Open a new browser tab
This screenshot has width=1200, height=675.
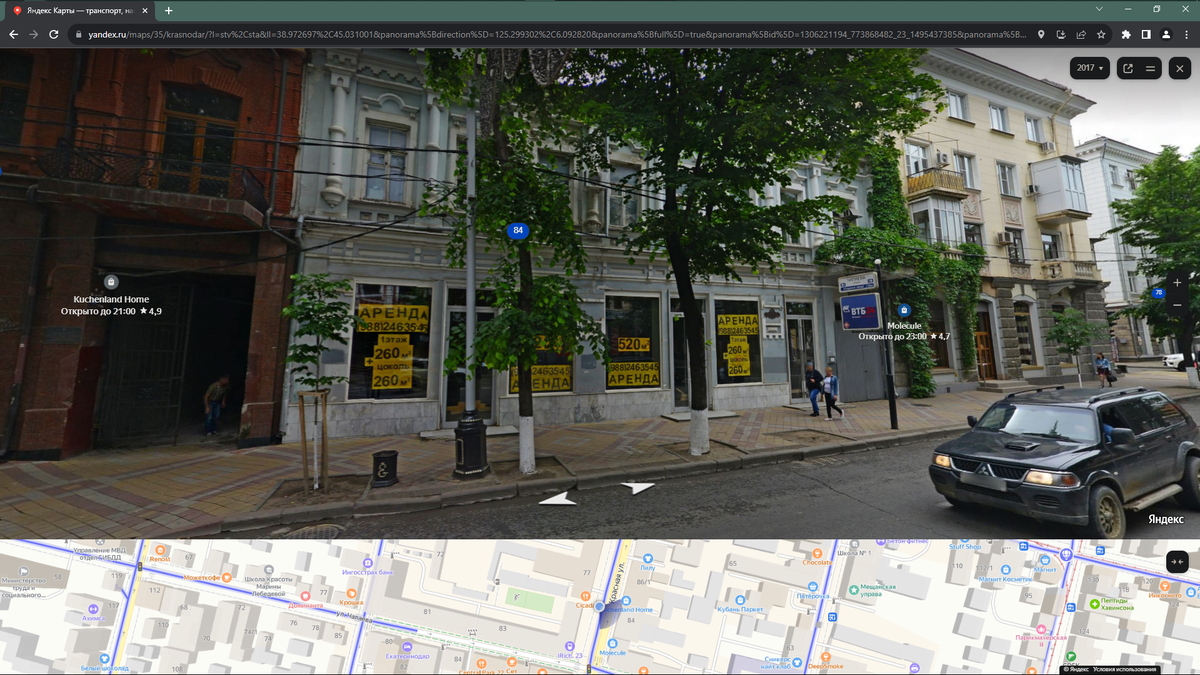(x=168, y=10)
